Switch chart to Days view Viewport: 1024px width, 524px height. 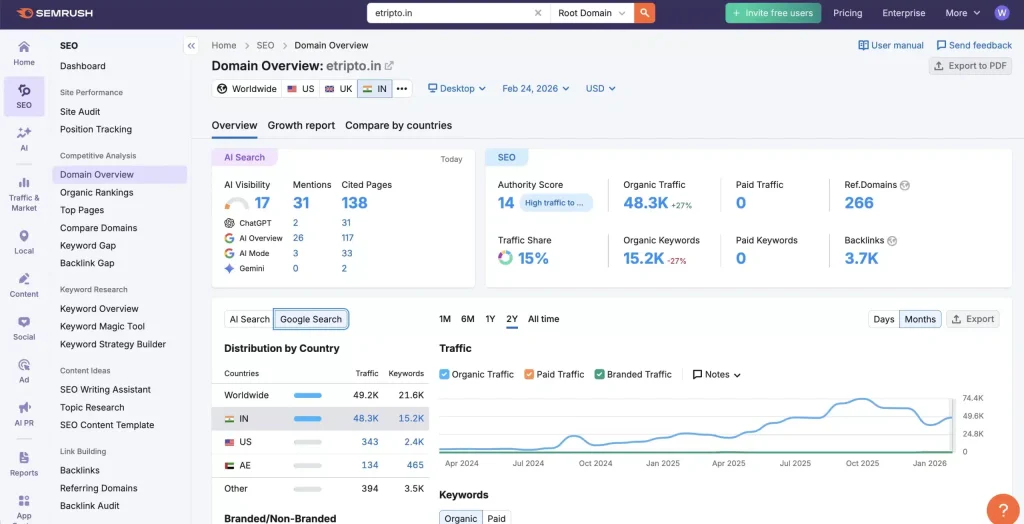(884, 319)
